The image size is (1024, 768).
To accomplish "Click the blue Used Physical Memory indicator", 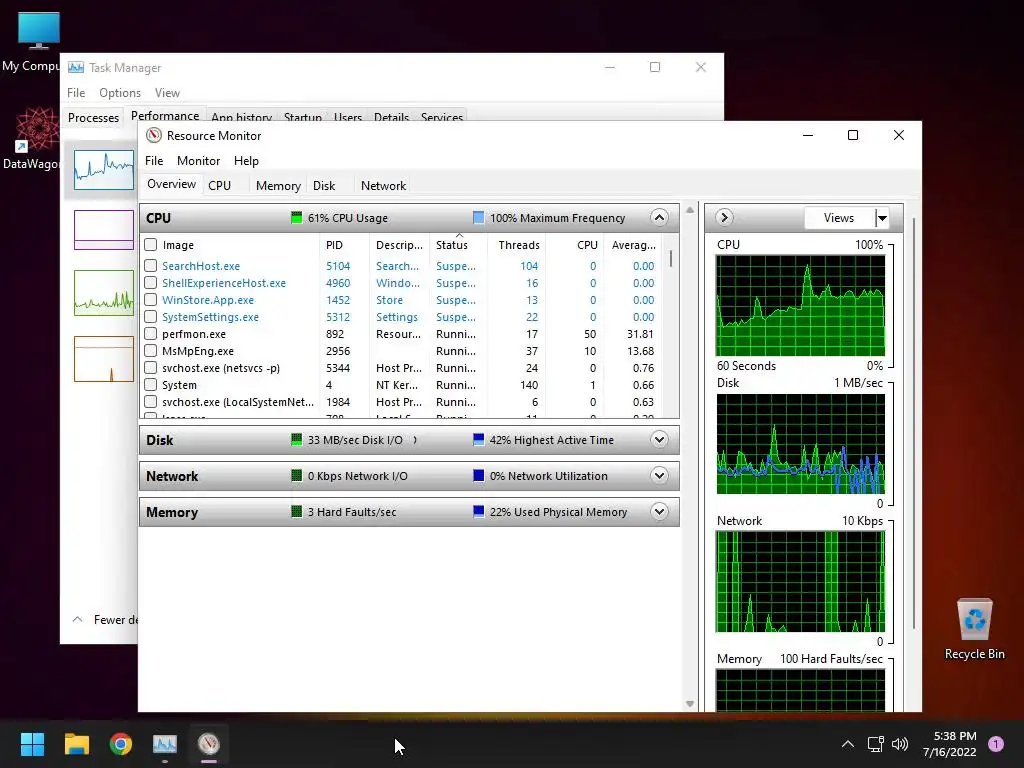I will pos(479,511).
